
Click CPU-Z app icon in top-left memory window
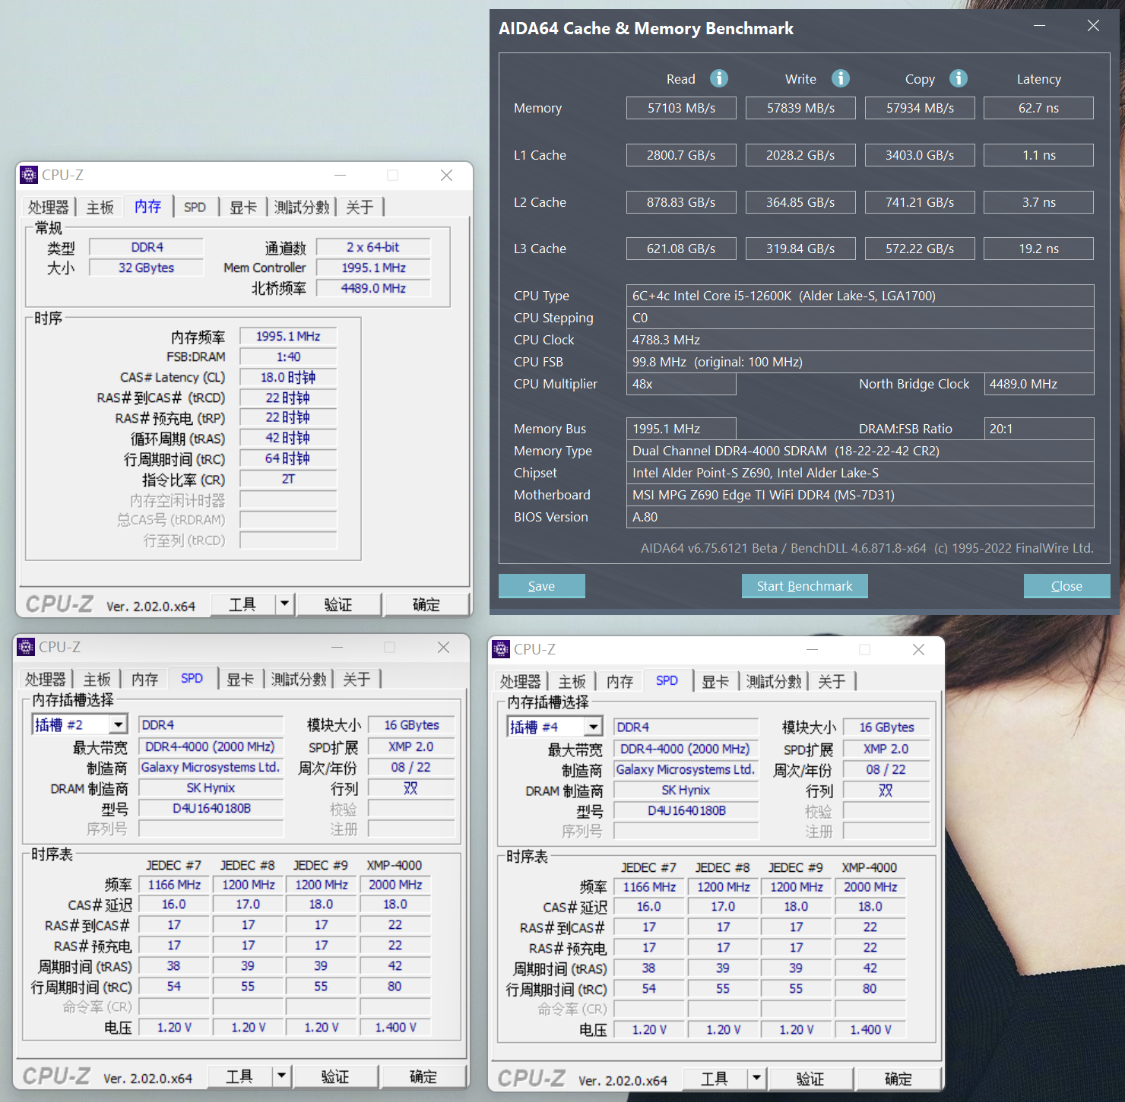[29, 175]
